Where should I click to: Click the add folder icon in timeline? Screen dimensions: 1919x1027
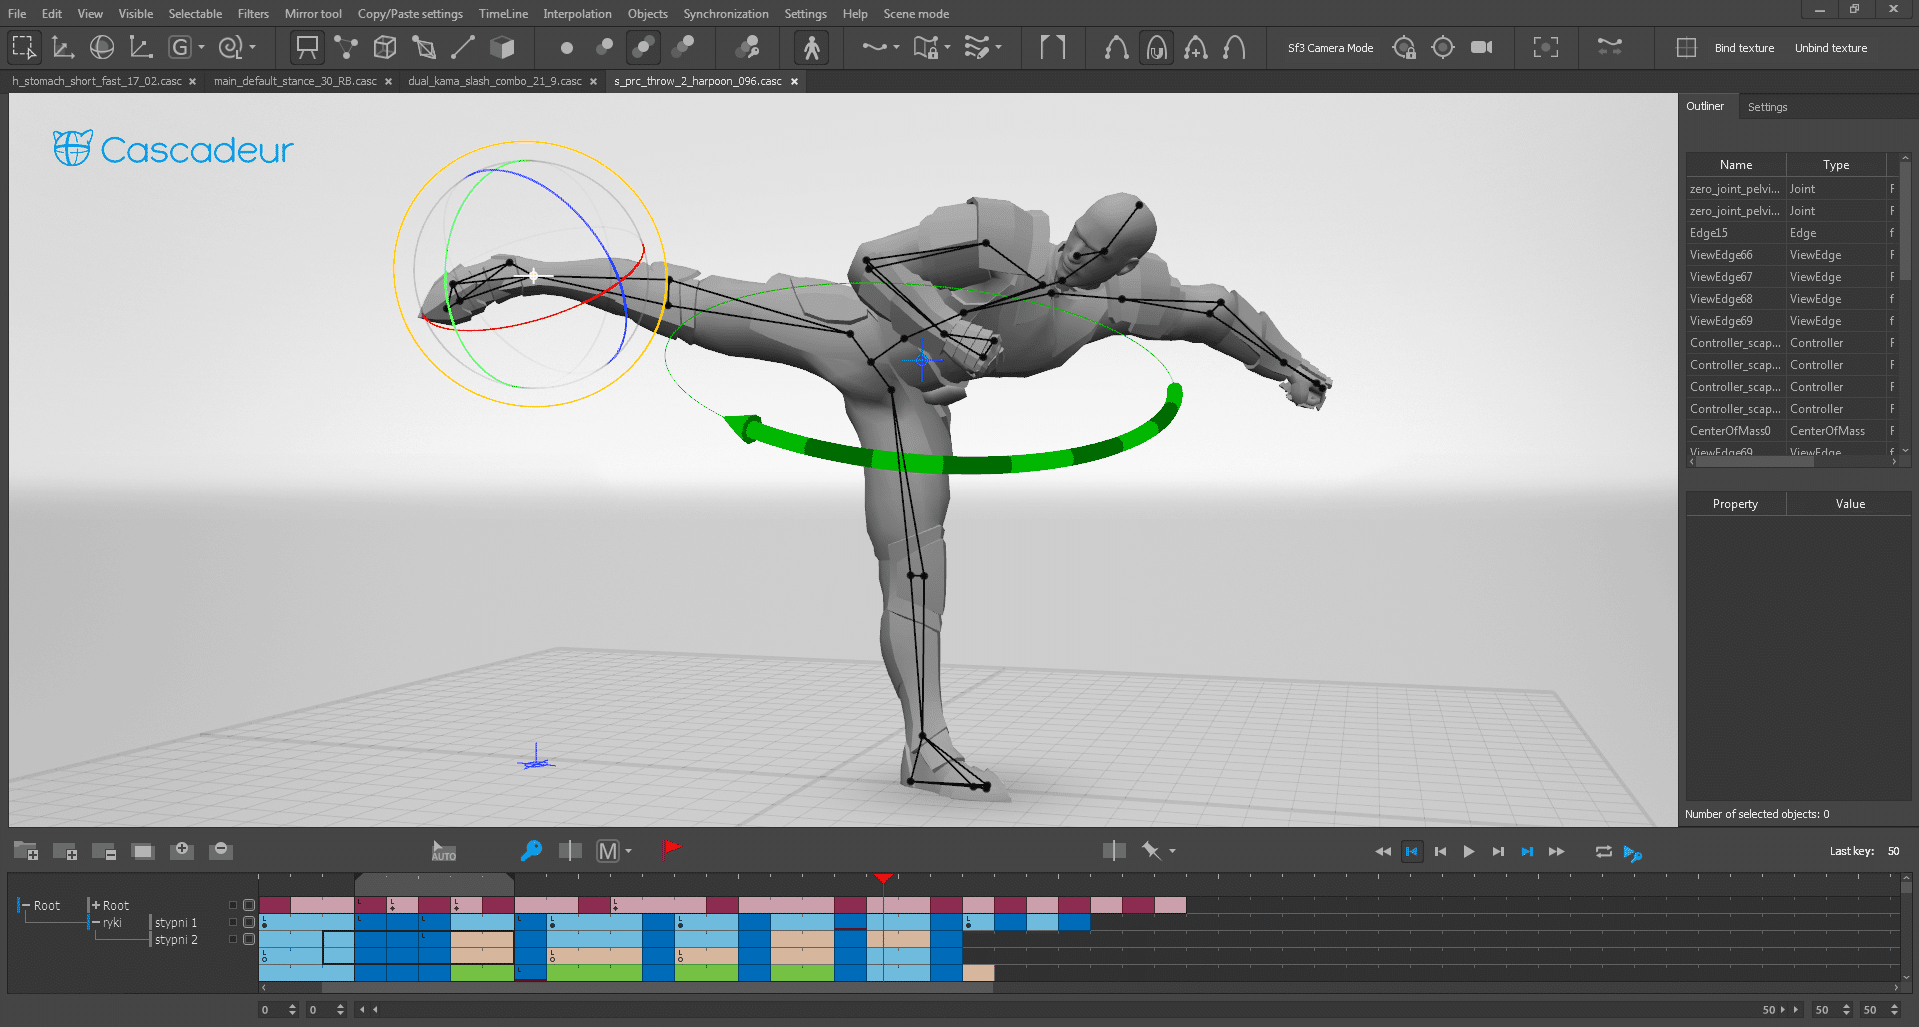coord(26,851)
